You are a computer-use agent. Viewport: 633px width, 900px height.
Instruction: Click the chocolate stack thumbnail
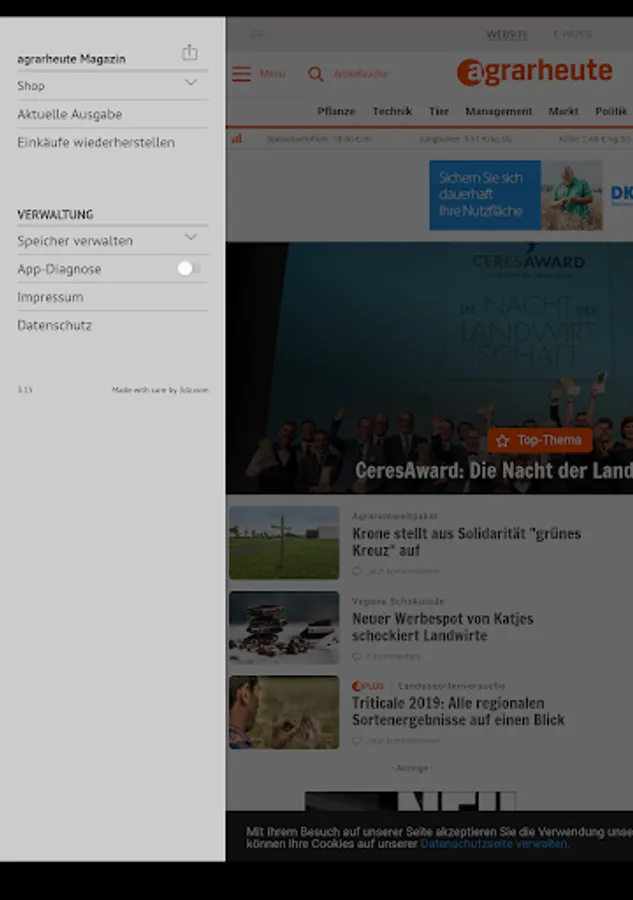(284, 627)
